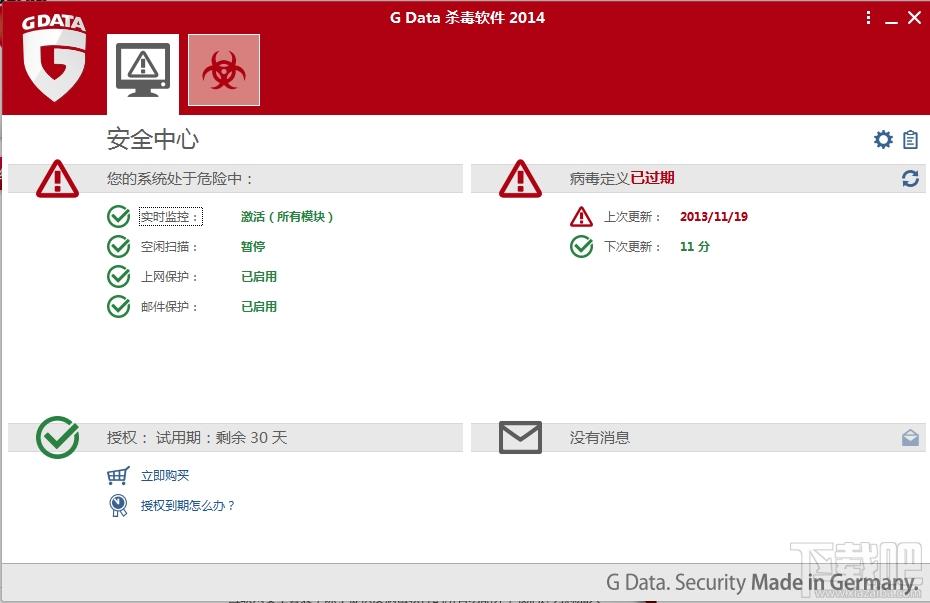The height and width of the screenshot is (603, 930).
Task: Click 已启用 next to 上网保护
Action: 259,276
